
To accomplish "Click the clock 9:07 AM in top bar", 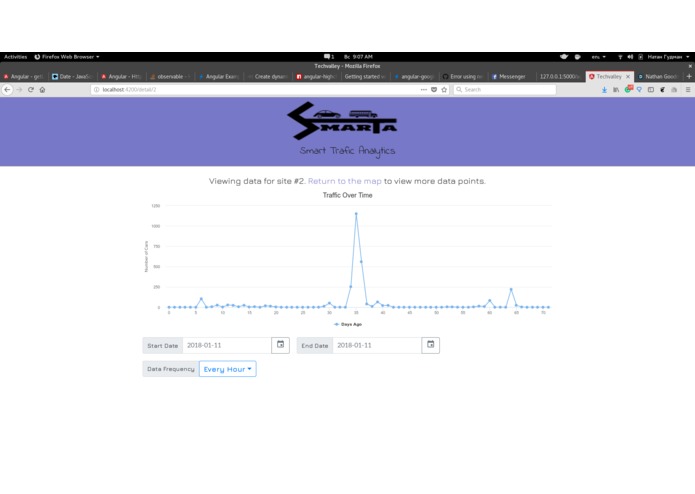I will [358, 57].
